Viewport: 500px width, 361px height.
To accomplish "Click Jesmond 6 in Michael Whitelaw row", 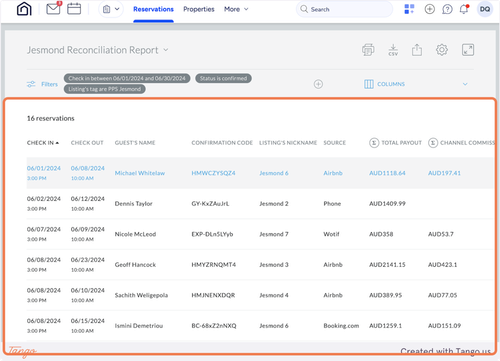I will [274, 173].
